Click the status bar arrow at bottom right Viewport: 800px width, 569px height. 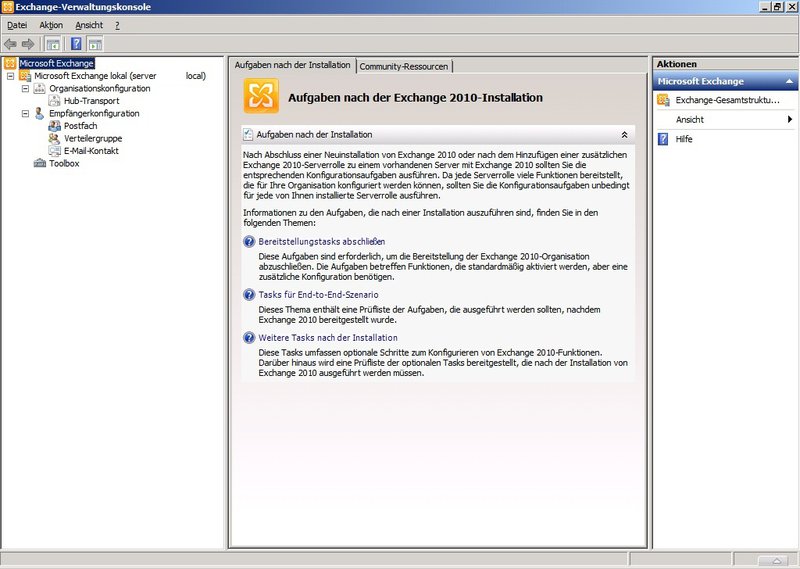pyautogui.click(x=777, y=561)
